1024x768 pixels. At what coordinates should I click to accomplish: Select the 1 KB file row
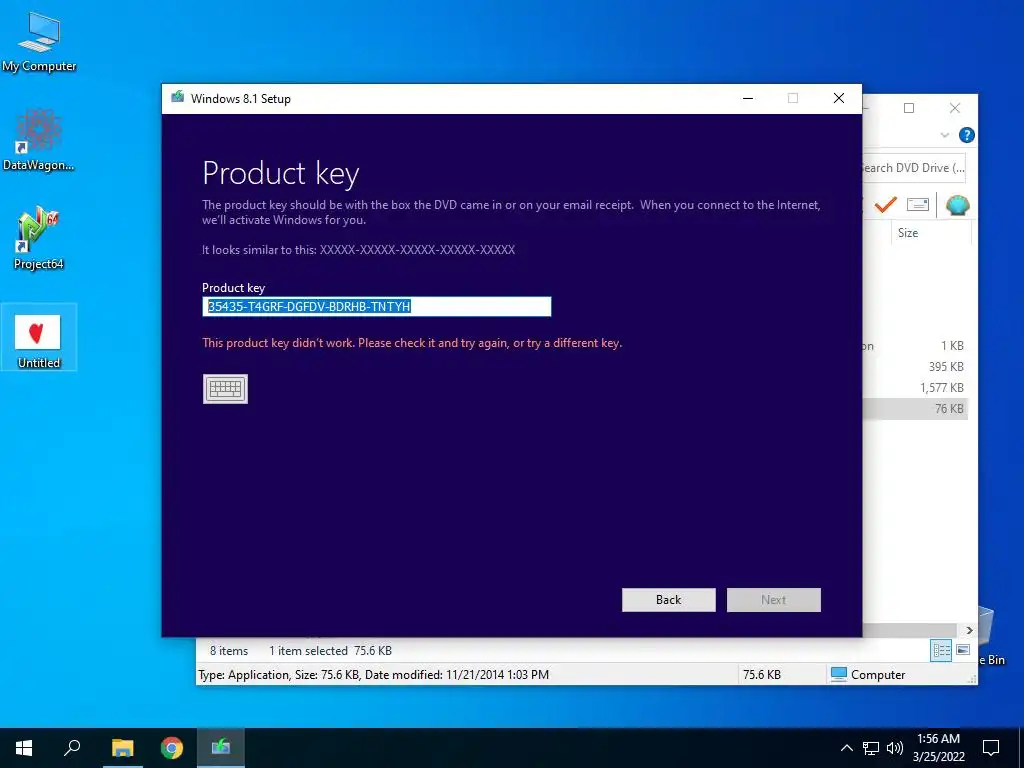[x=916, y=346]
